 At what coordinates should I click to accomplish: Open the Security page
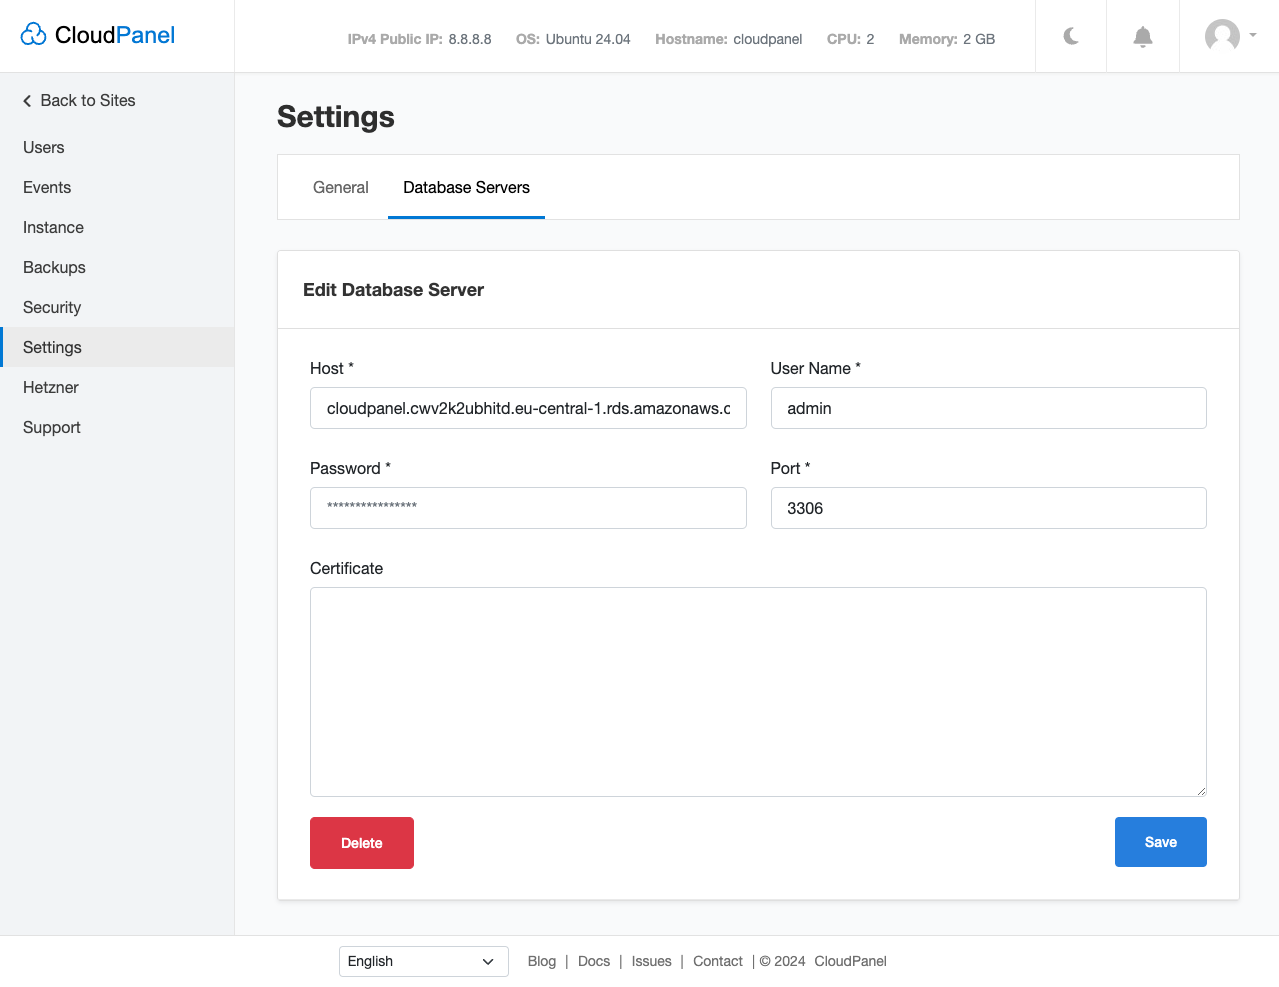(52, 307)
